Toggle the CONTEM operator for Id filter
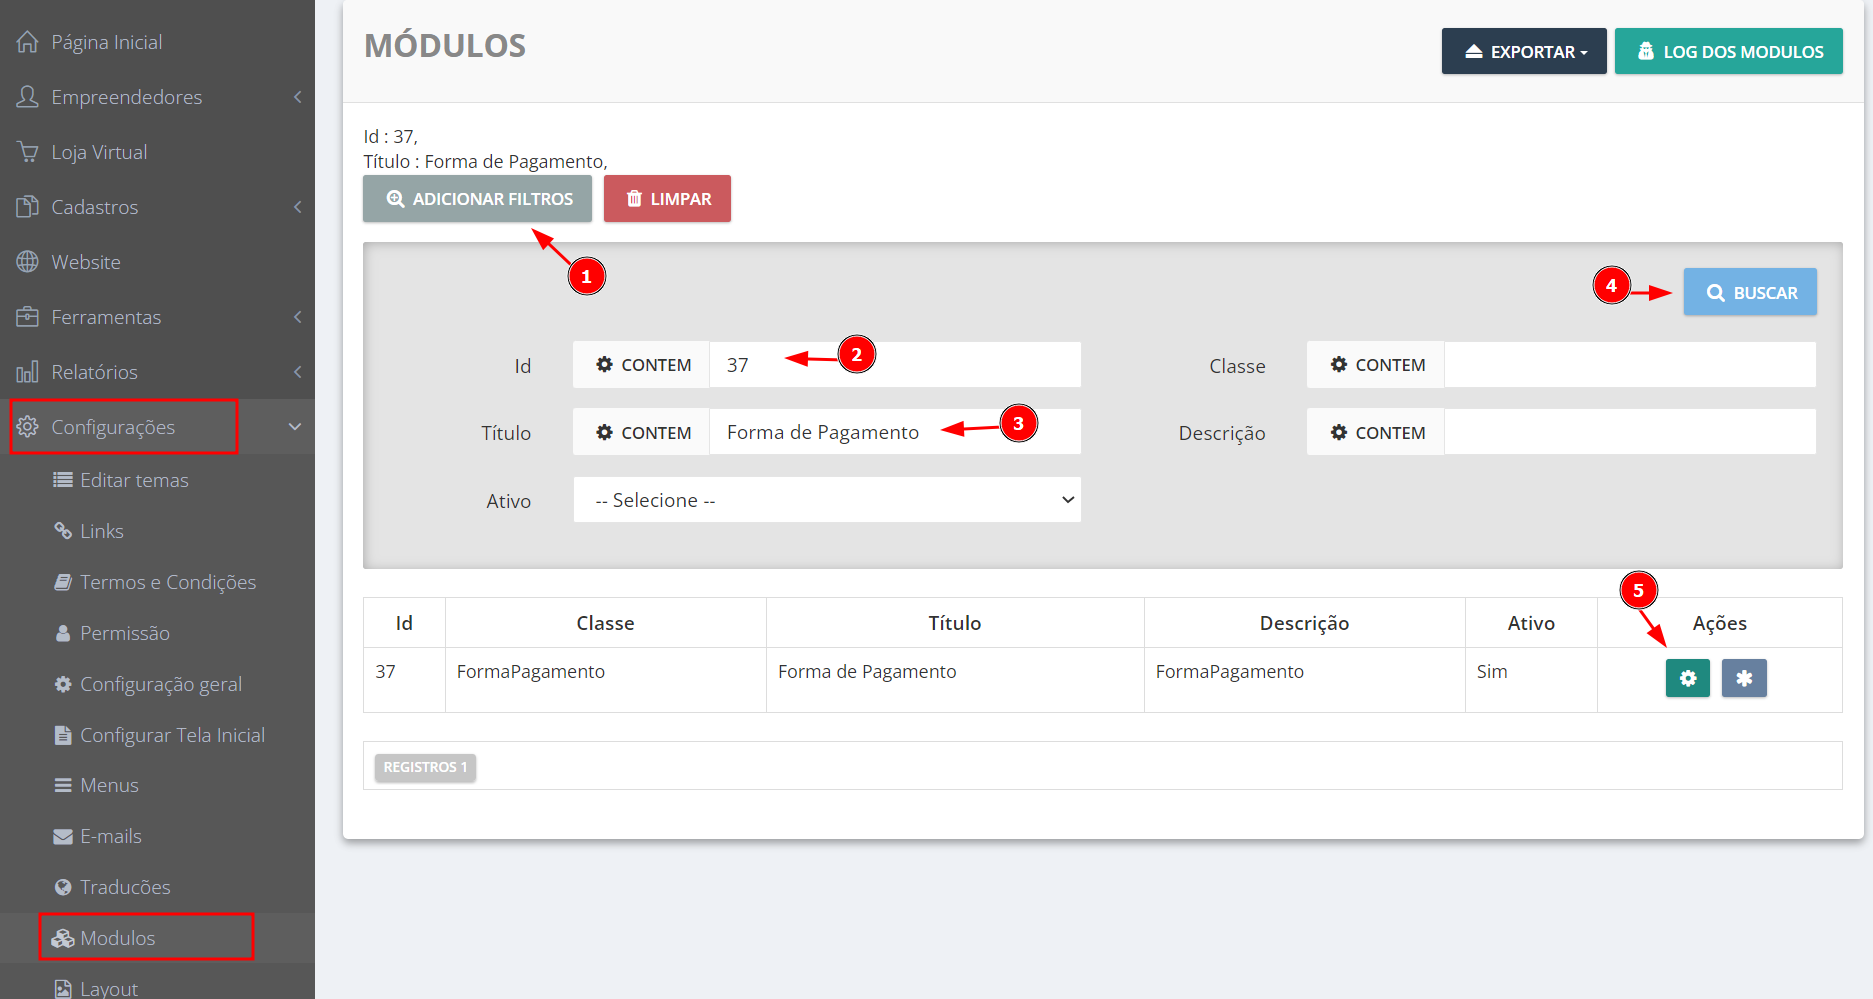The height and width of the screenshot is (999, 1873). pos(642,365)
